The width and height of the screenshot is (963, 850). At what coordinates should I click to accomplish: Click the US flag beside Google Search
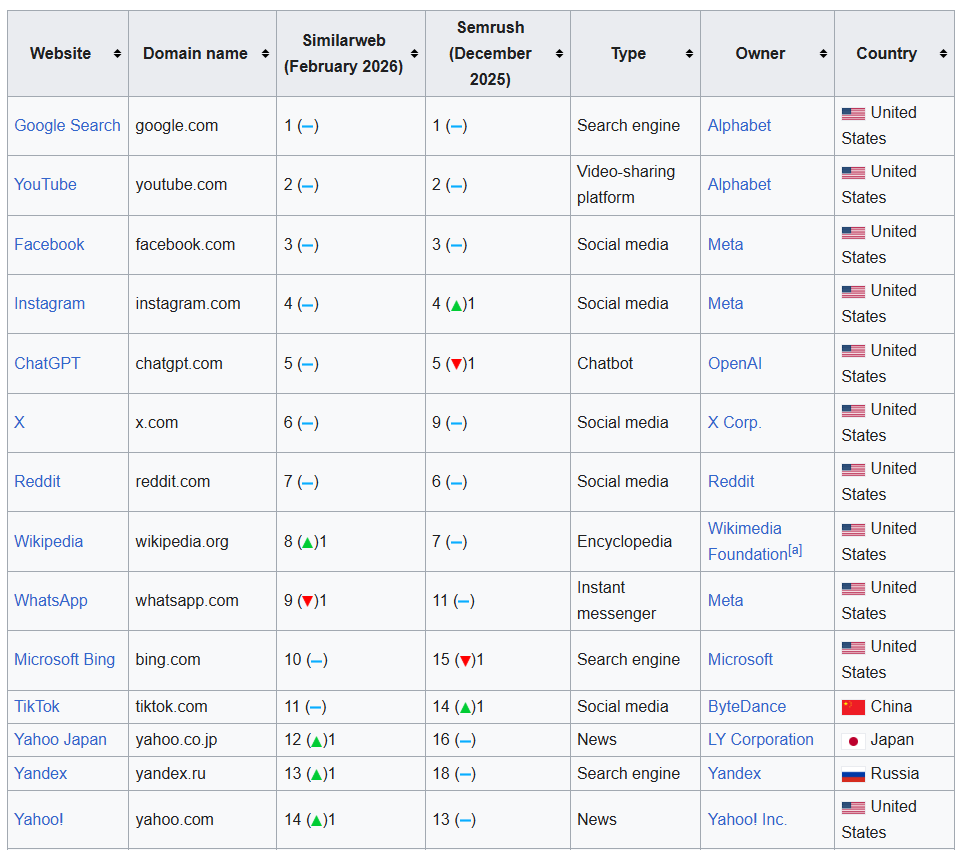click(x=853, y=112)
